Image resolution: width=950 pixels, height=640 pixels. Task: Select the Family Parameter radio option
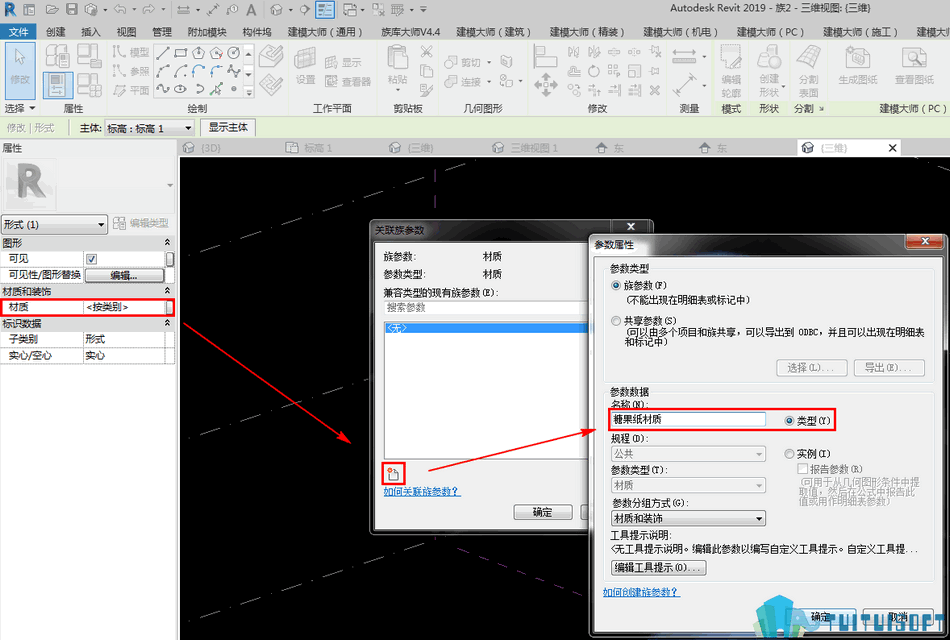tap(616, 285)
